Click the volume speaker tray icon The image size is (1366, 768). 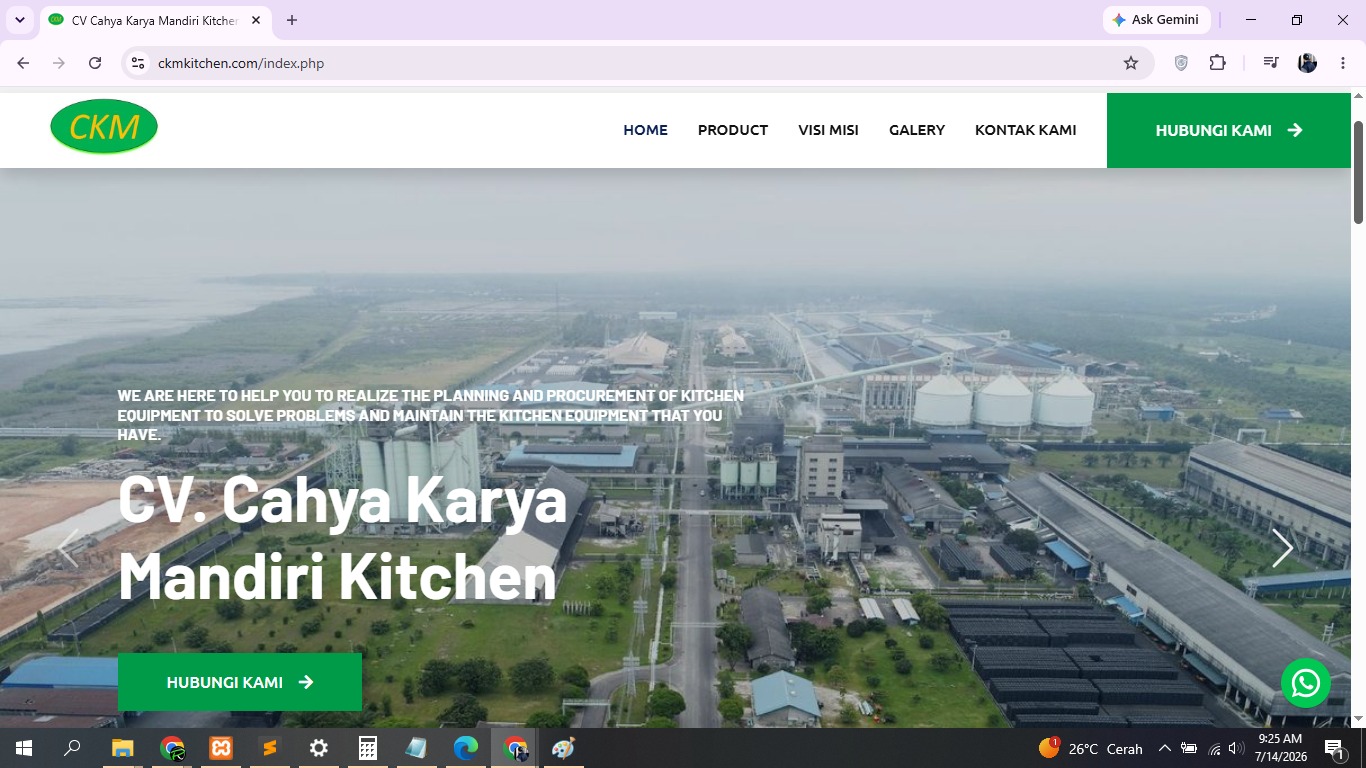[1237, 748]
